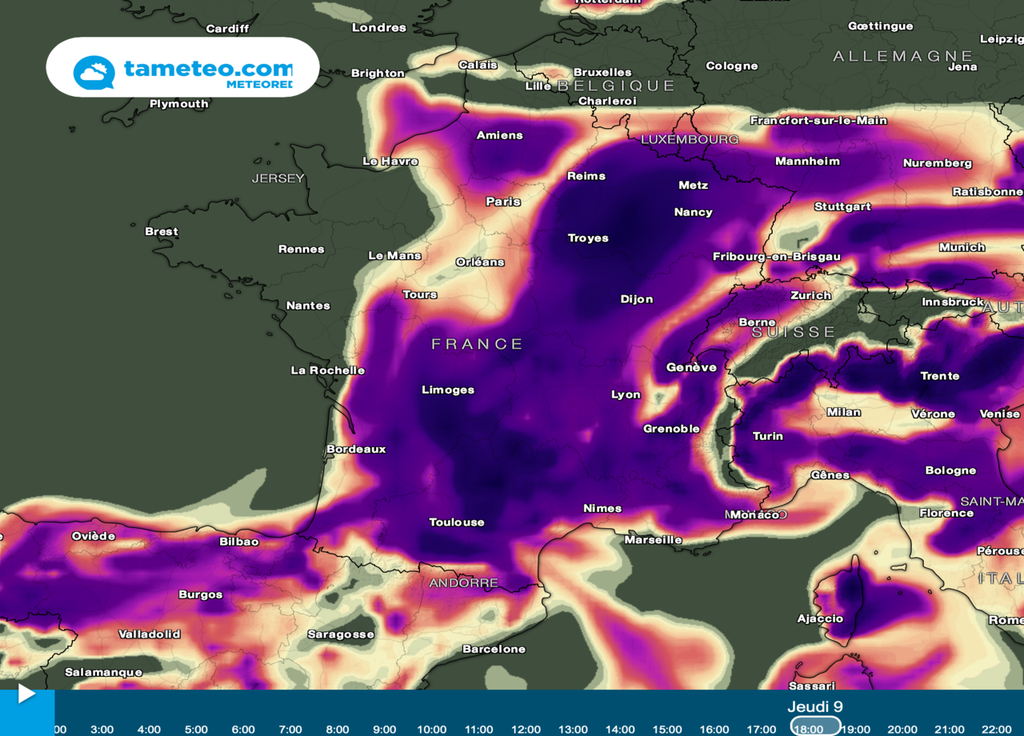Image resolution: width=1024 pixels, height=736 pixels.
Task: Click the Lyon city label
Action: 626,394
